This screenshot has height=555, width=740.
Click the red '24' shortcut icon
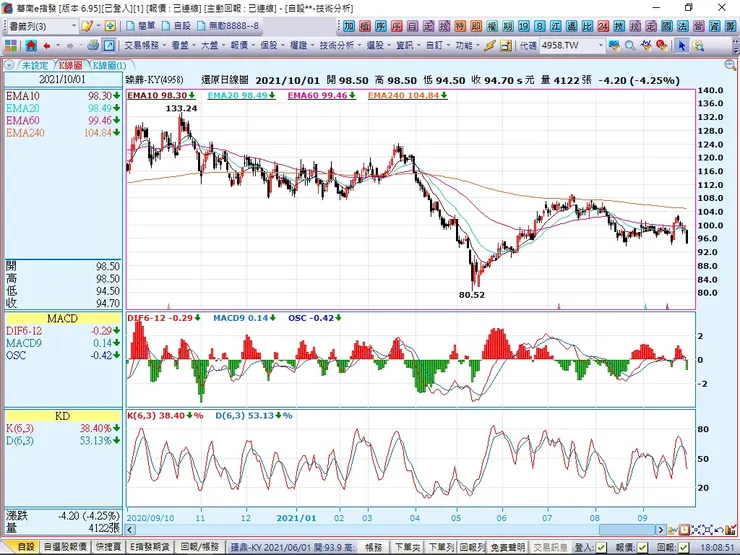(x=603, y=26)
